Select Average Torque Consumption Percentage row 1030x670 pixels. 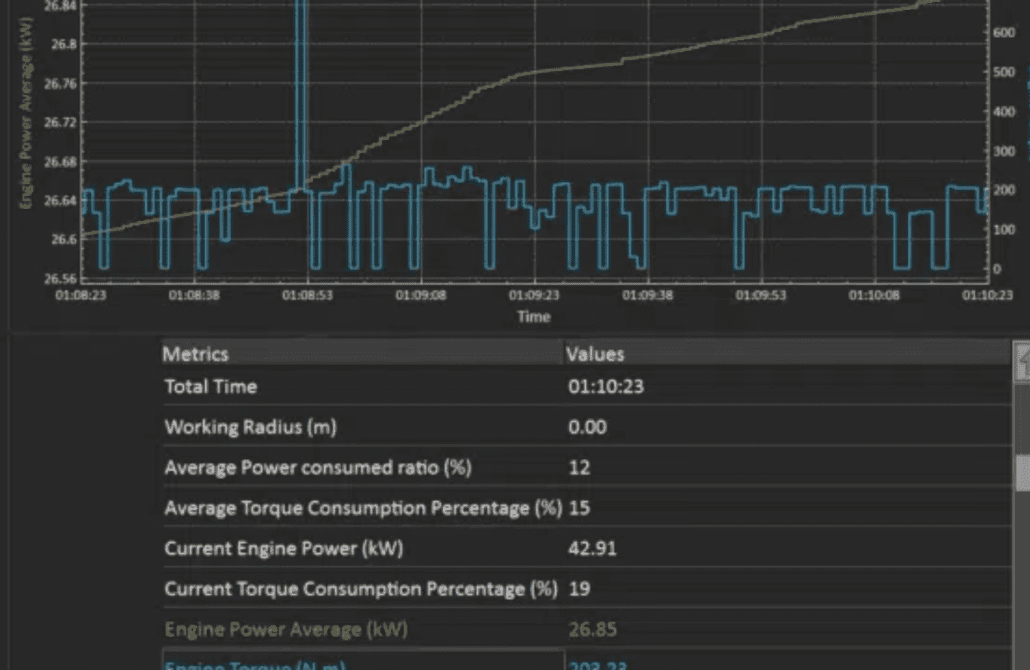362,508
